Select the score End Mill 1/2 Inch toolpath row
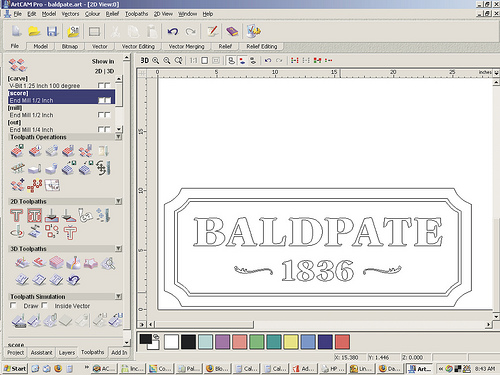This screenshot has height=375, width=500. pos(61,97)
